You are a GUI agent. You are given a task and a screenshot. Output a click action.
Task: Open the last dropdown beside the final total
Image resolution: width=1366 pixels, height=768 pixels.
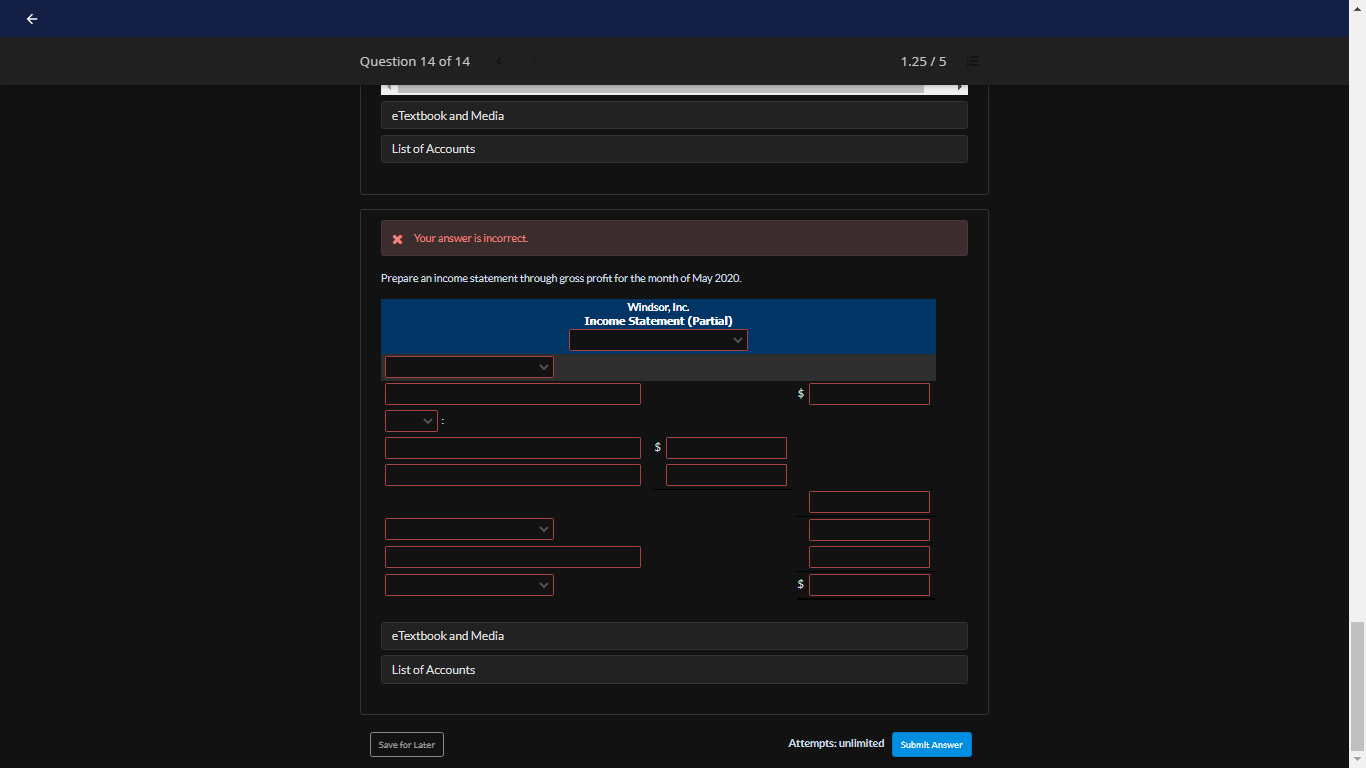click(x=469, y=585)
